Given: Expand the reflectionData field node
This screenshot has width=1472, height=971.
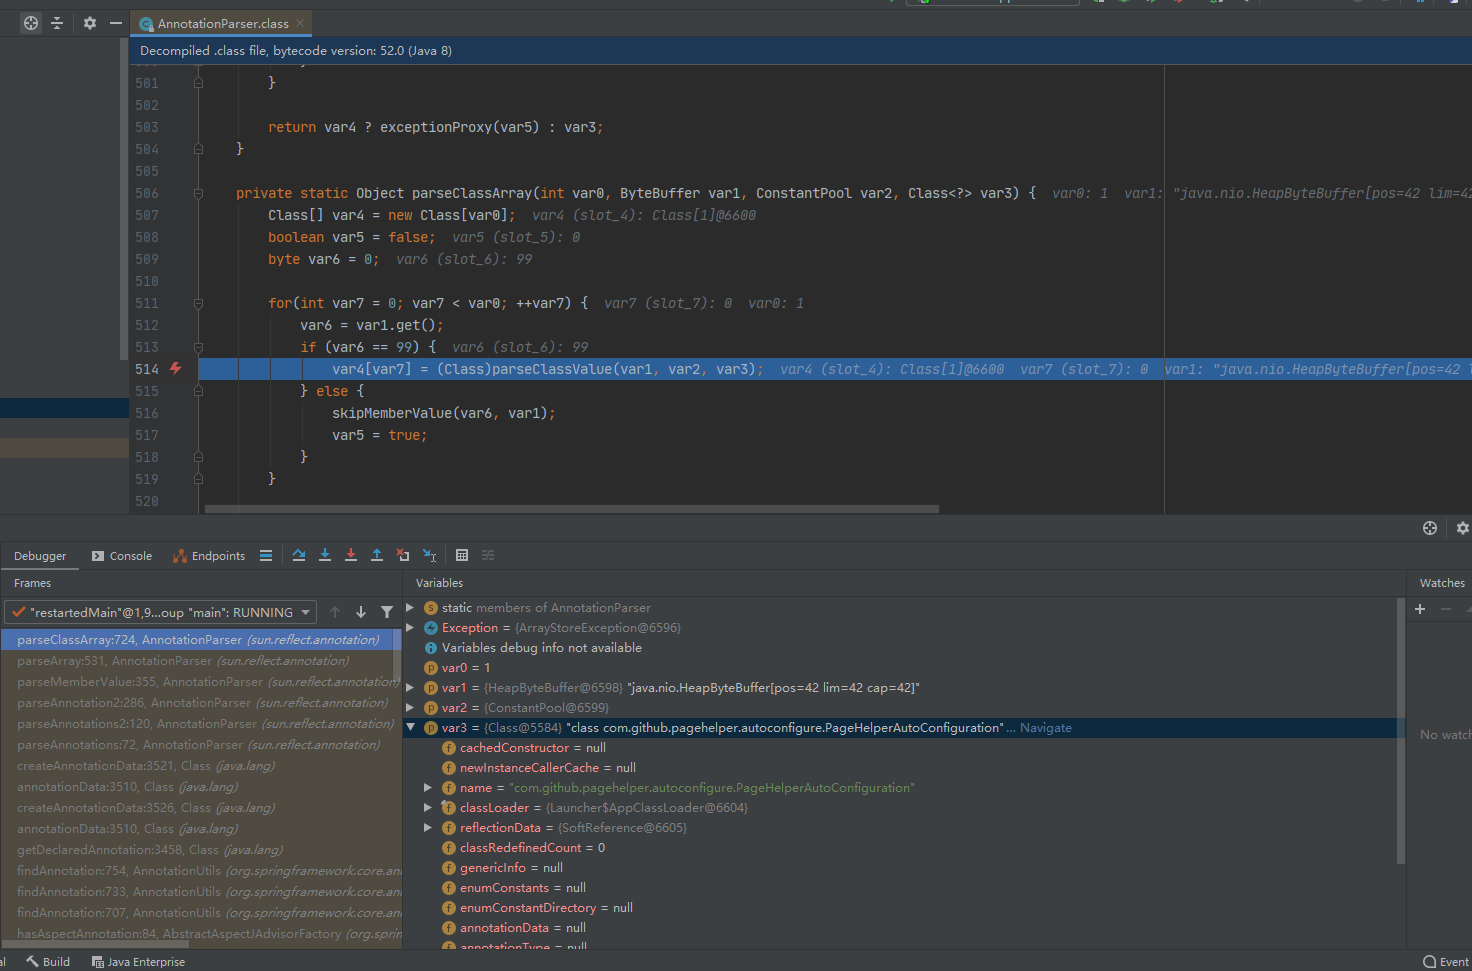Looking at the screenshot, I should click(428, 828).
